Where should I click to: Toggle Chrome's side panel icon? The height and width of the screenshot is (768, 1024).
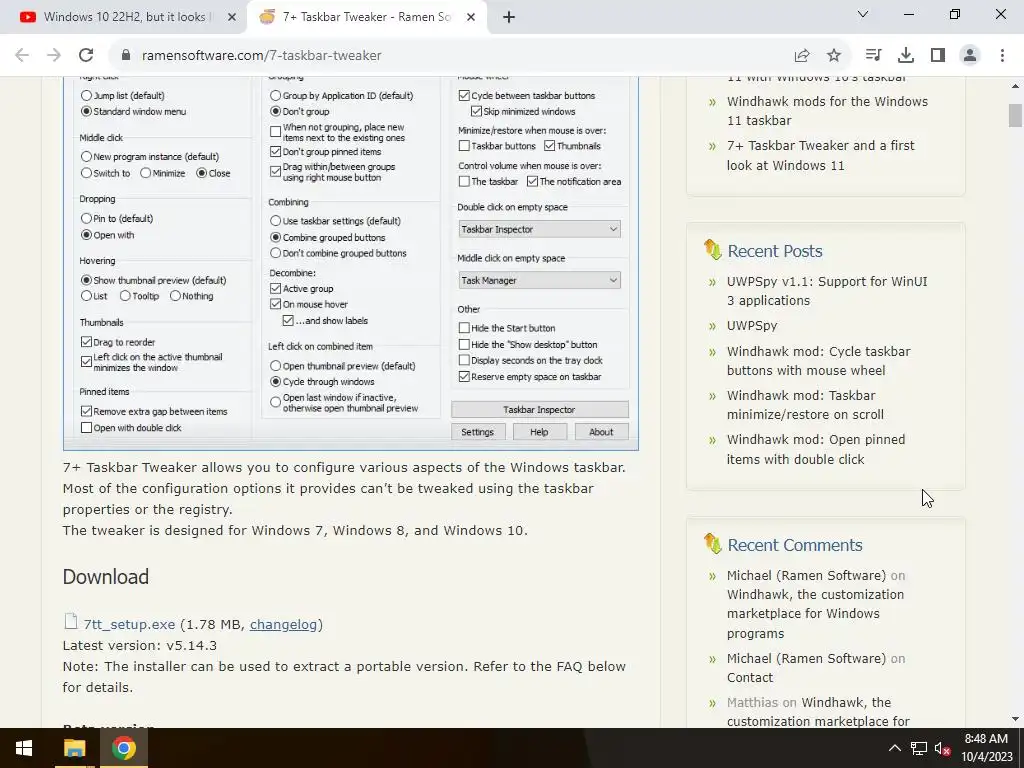tap(938, 55)
